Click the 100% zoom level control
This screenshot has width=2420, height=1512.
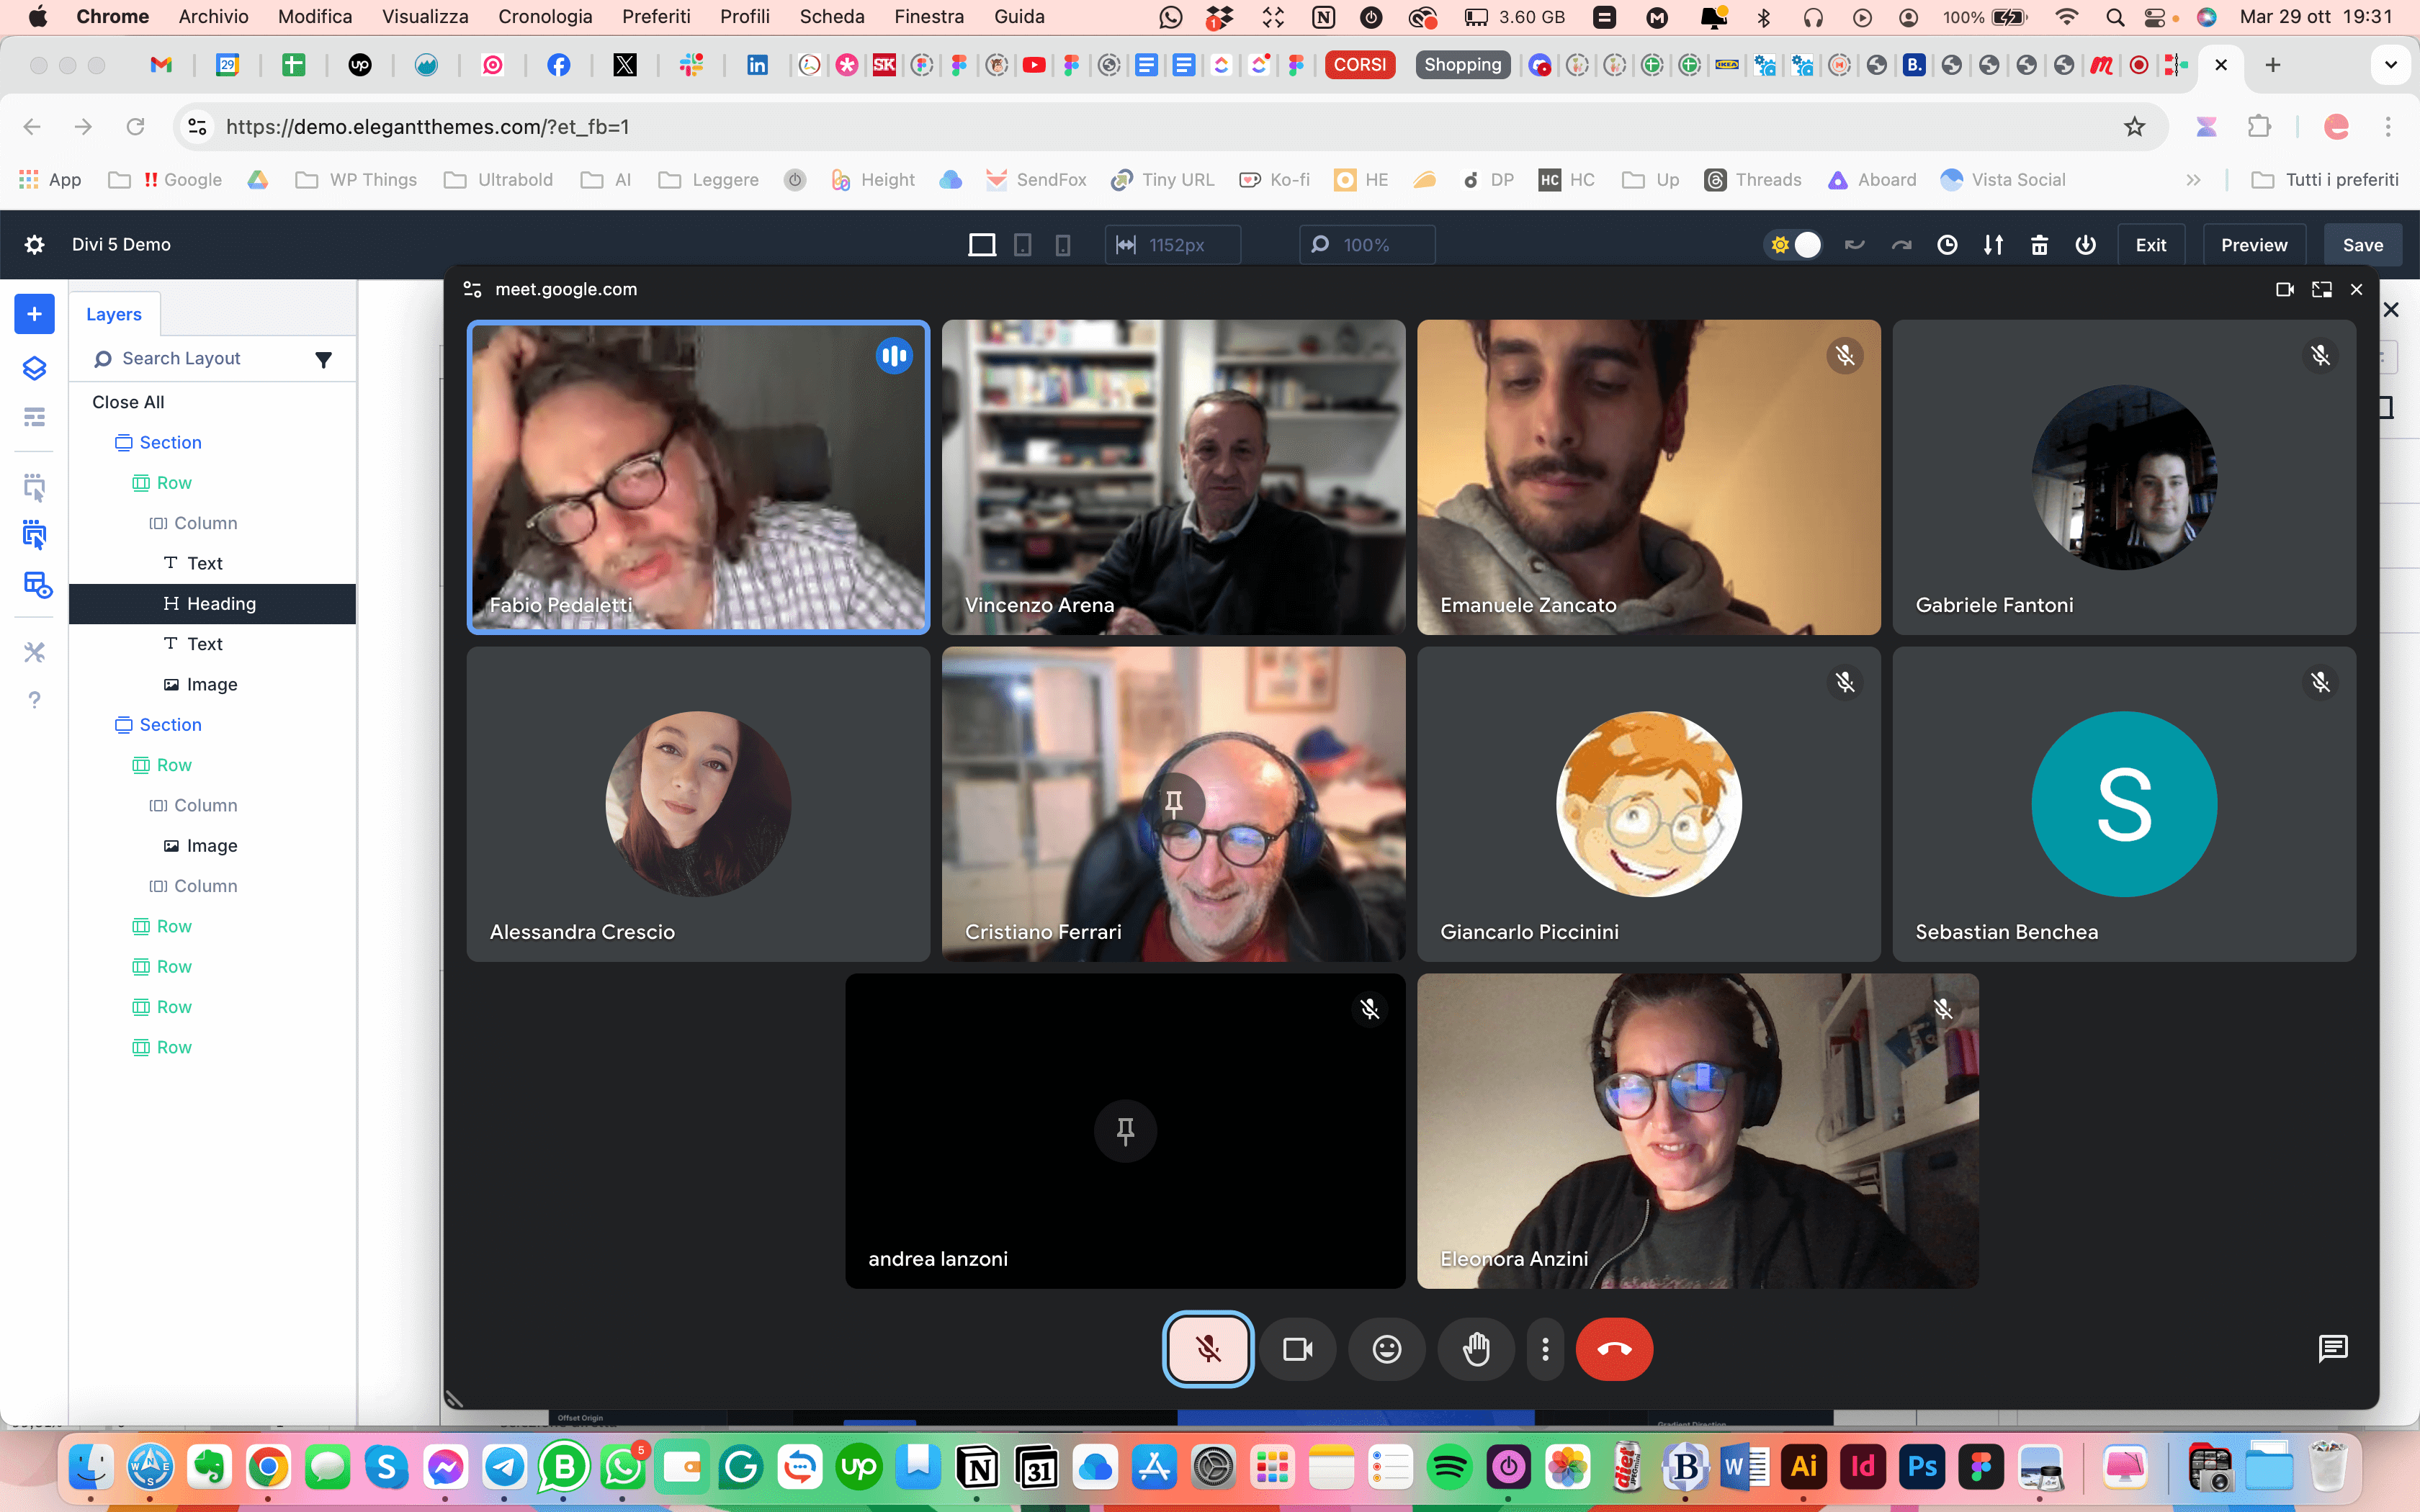tap(1366, 244)
